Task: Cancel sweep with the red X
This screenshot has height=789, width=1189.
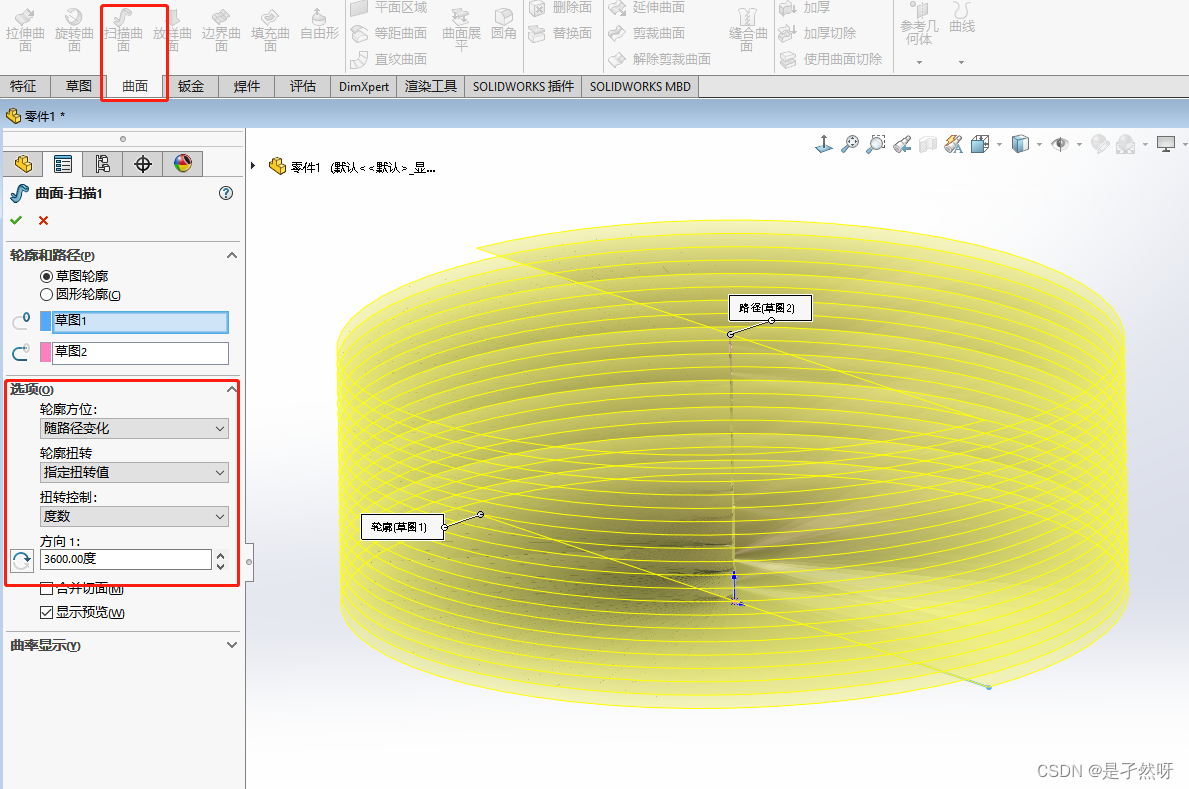Action: (x=43, y=220)
